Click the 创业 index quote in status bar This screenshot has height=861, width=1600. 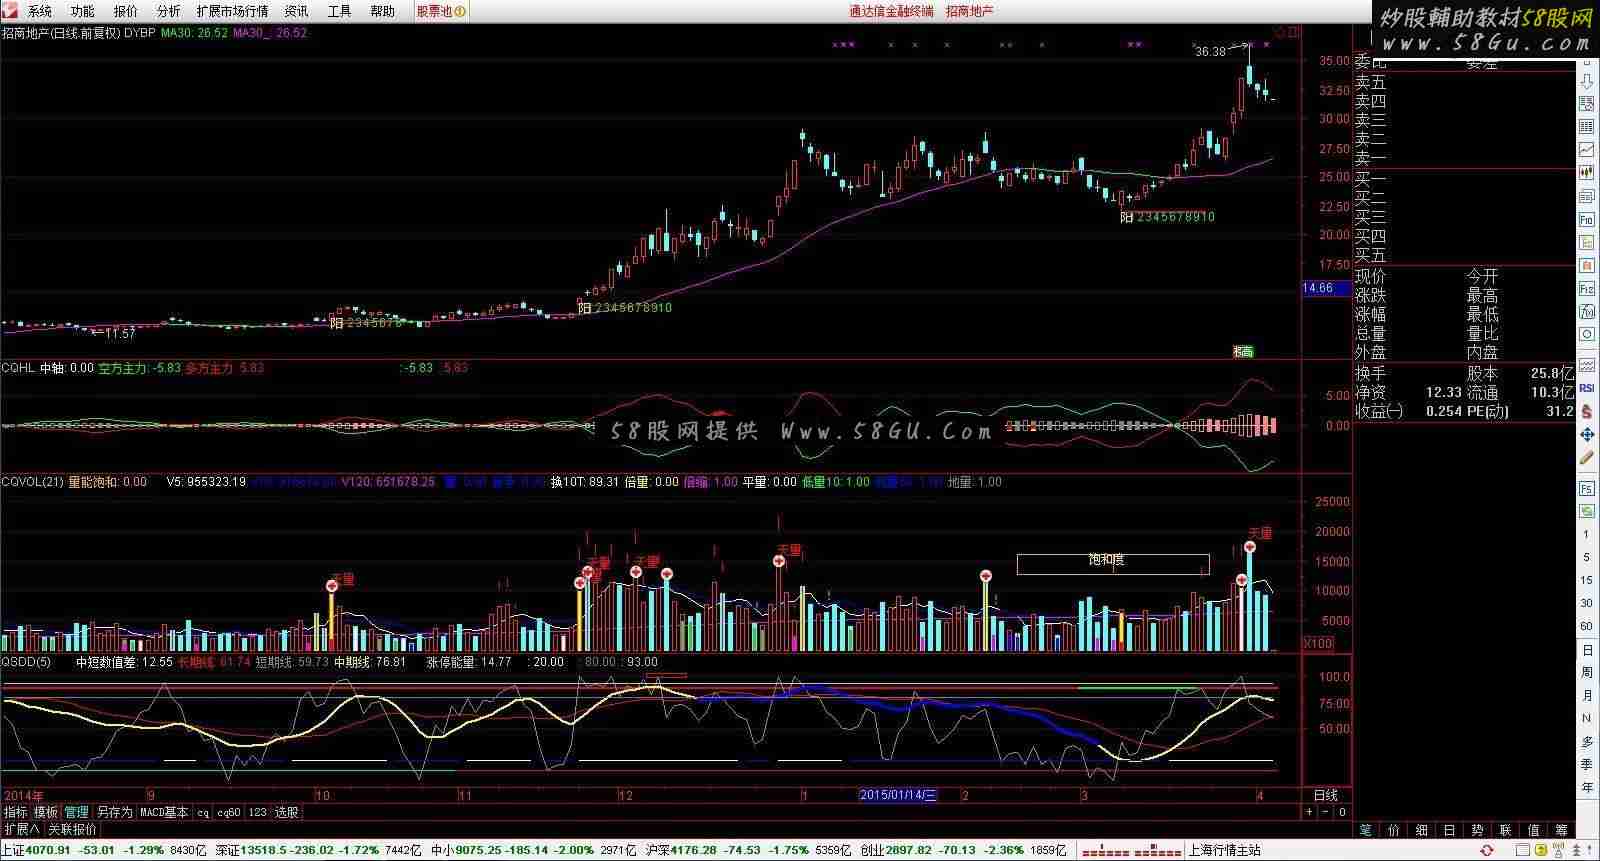click(x=964, y=851)
